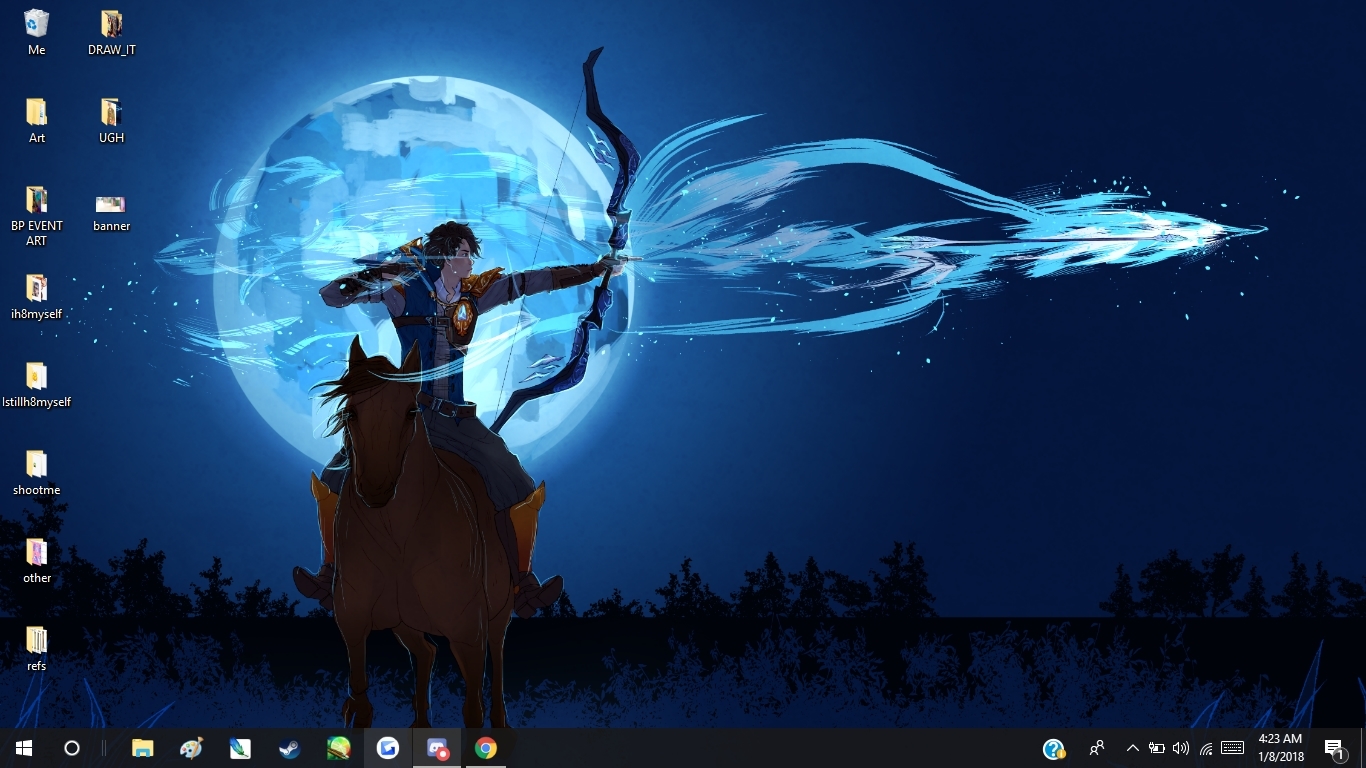Switch to Discord on the taskbar
Screen dimensions: 1366x768
(x=437, y=748)
